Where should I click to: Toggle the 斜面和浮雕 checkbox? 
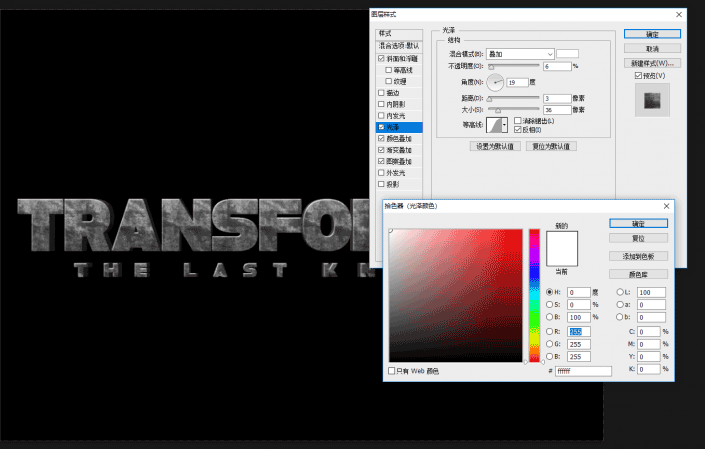coord(381,58)
